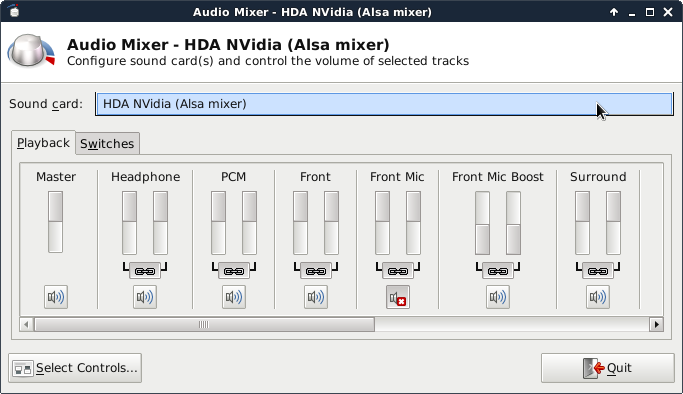
Task: Unlink Front Mic Boost channel sliders
Action: (x=498, y=271)
